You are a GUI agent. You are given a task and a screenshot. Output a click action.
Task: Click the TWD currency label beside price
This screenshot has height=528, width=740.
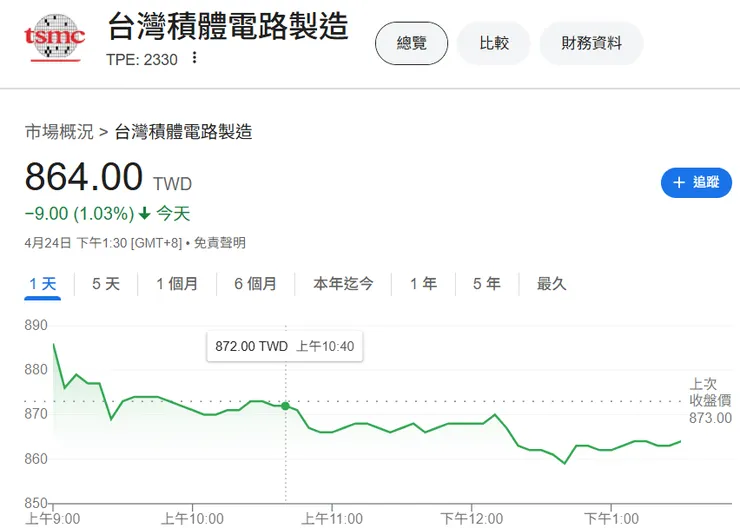tap(172, 184)
